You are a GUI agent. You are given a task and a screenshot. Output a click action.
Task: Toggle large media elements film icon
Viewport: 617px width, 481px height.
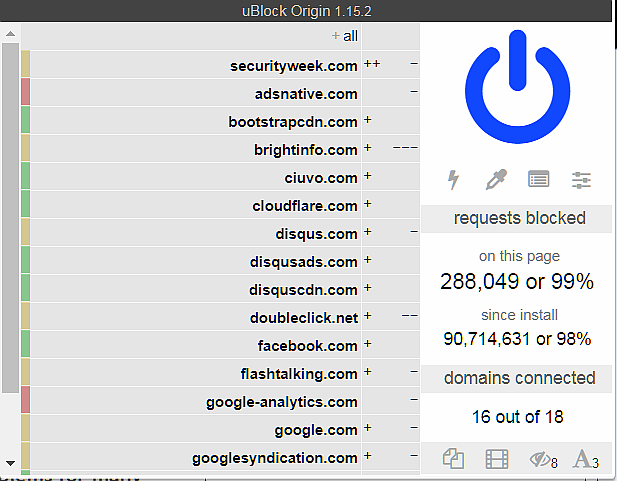click(x=497, y=459)
